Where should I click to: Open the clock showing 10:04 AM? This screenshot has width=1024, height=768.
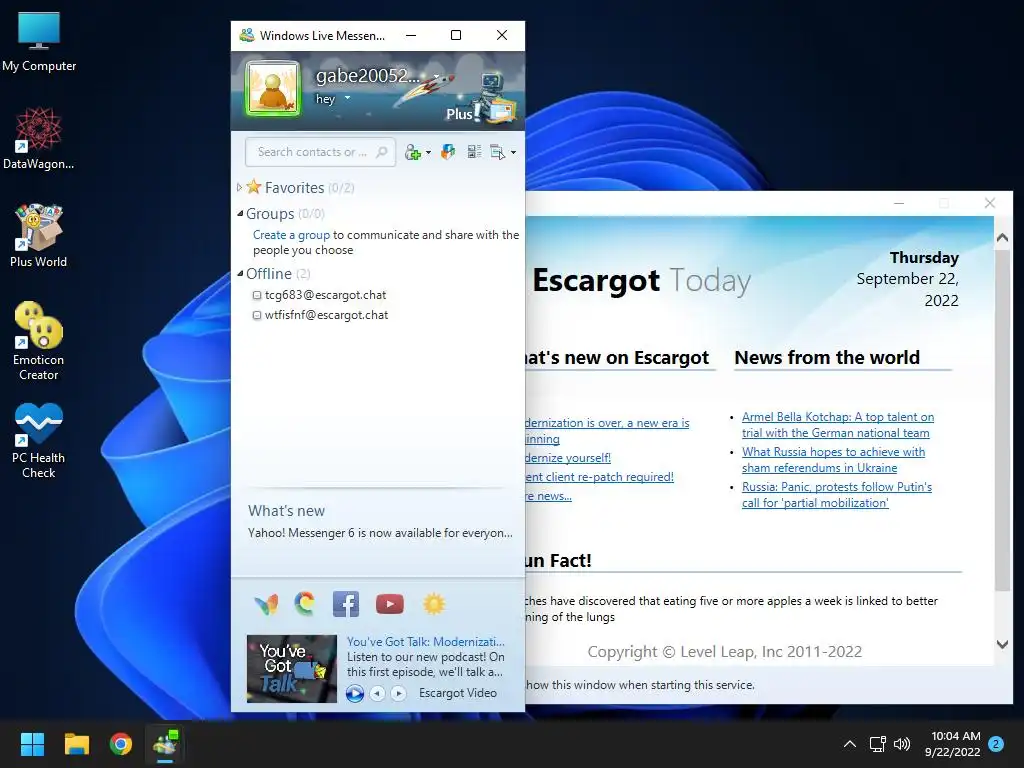pyautogui.click(x=952, y=744)
